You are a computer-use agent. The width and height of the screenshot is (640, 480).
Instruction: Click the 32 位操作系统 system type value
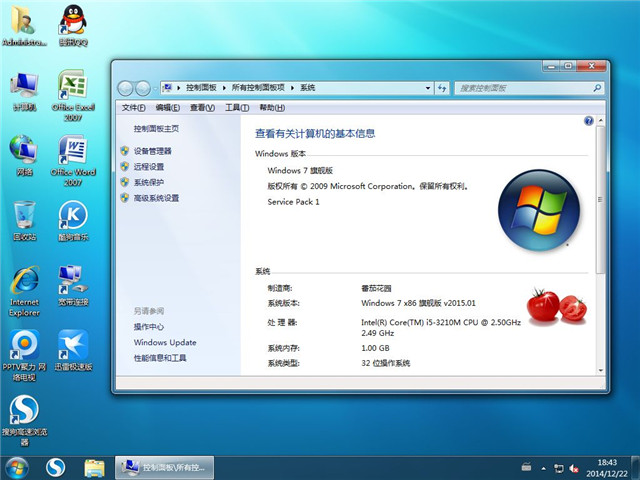coord(386,363)
